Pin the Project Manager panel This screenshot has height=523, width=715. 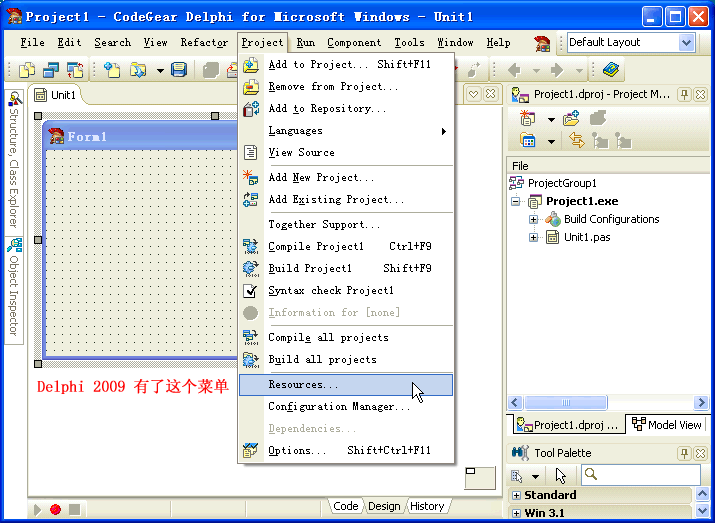(684, 95)
